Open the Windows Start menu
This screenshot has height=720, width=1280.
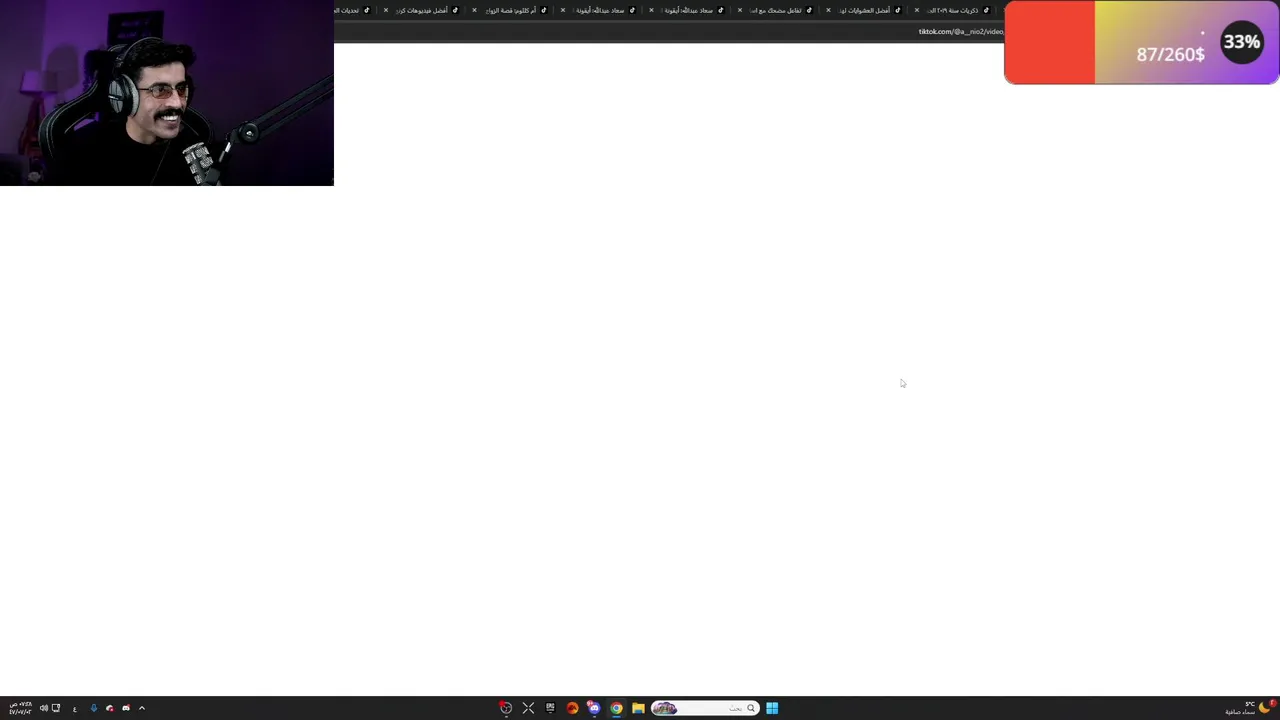tap(772, 708)
